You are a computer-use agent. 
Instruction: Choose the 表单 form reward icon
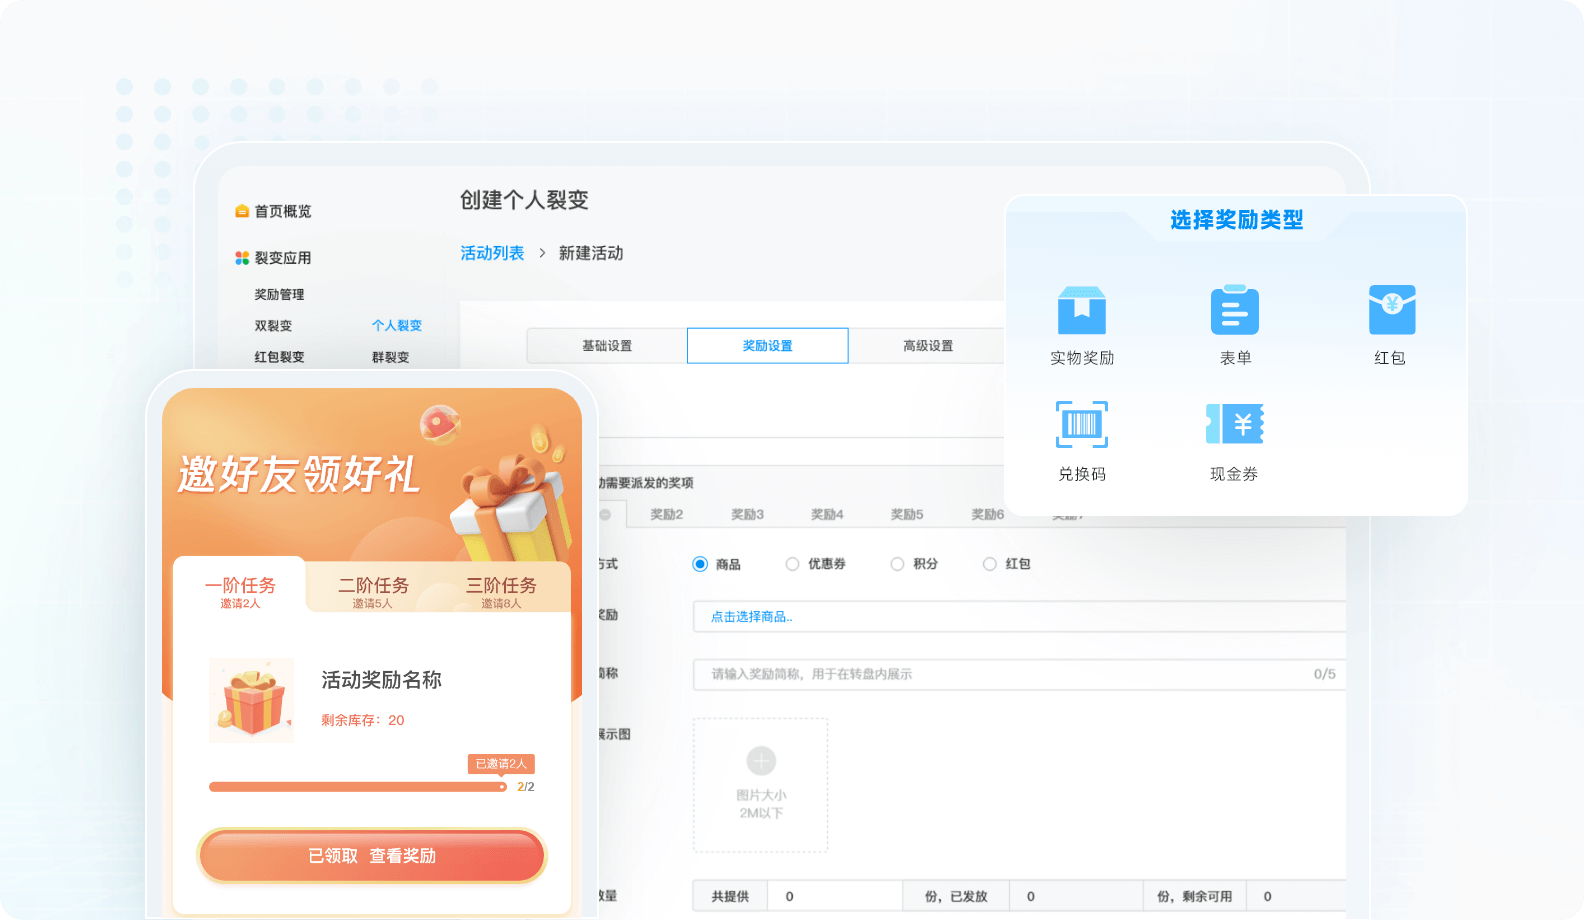tap(1234, 311)
